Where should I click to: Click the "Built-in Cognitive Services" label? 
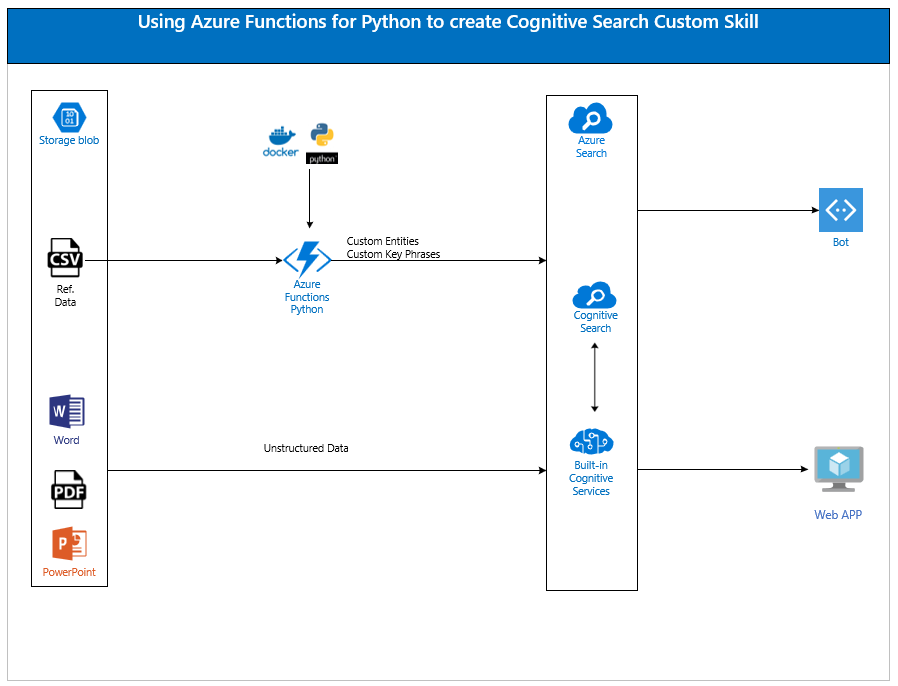(x=591, y=478)
